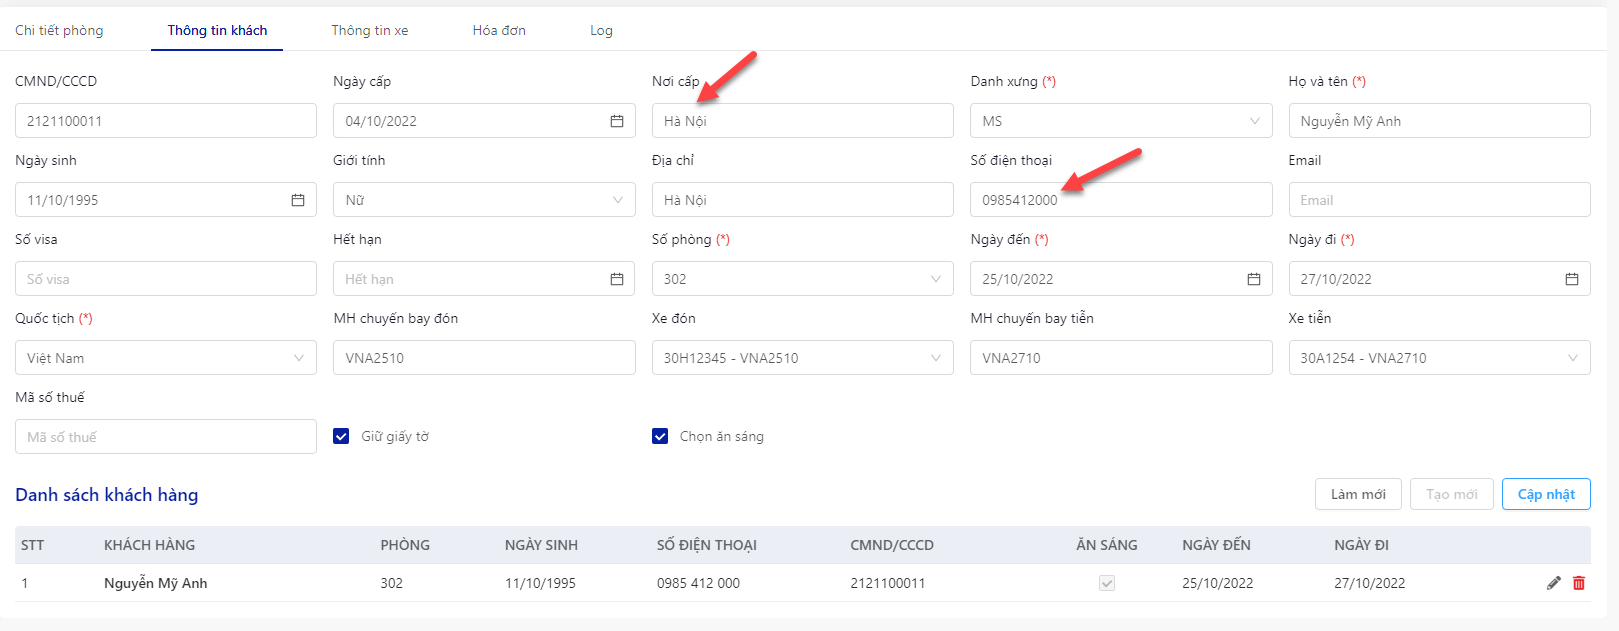Focus the Email input field
Viewport: 1619px width, 631px height.
(x=1439, y=200)
